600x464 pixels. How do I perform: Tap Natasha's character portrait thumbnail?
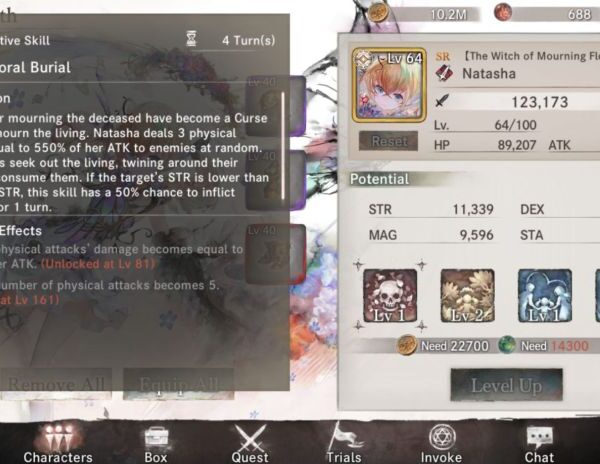[x=389, y=85]
